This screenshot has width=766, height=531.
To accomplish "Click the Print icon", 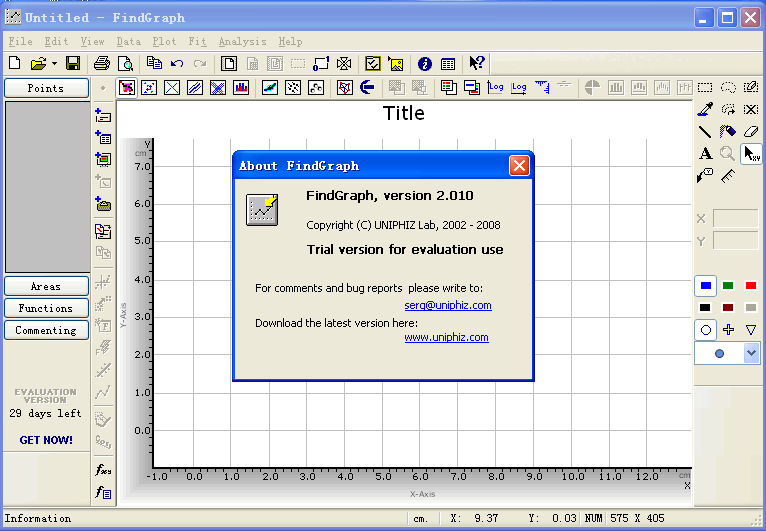I will pos(102,63).
